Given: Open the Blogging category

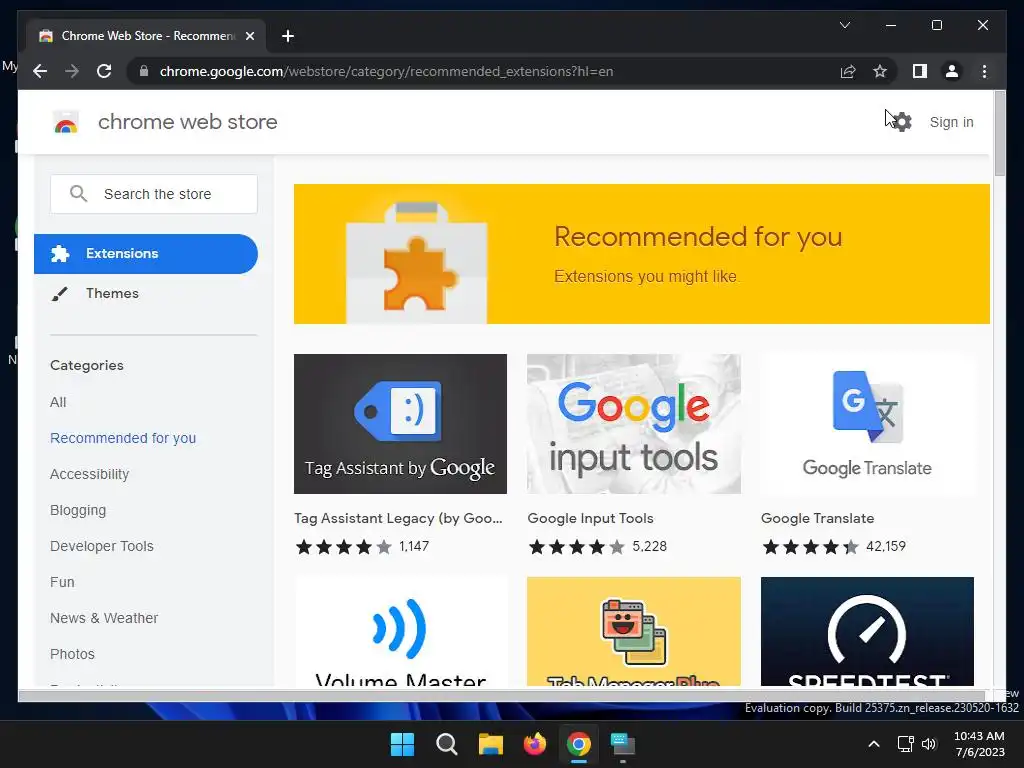Looking at the screenshot, I should pos(78,510).
